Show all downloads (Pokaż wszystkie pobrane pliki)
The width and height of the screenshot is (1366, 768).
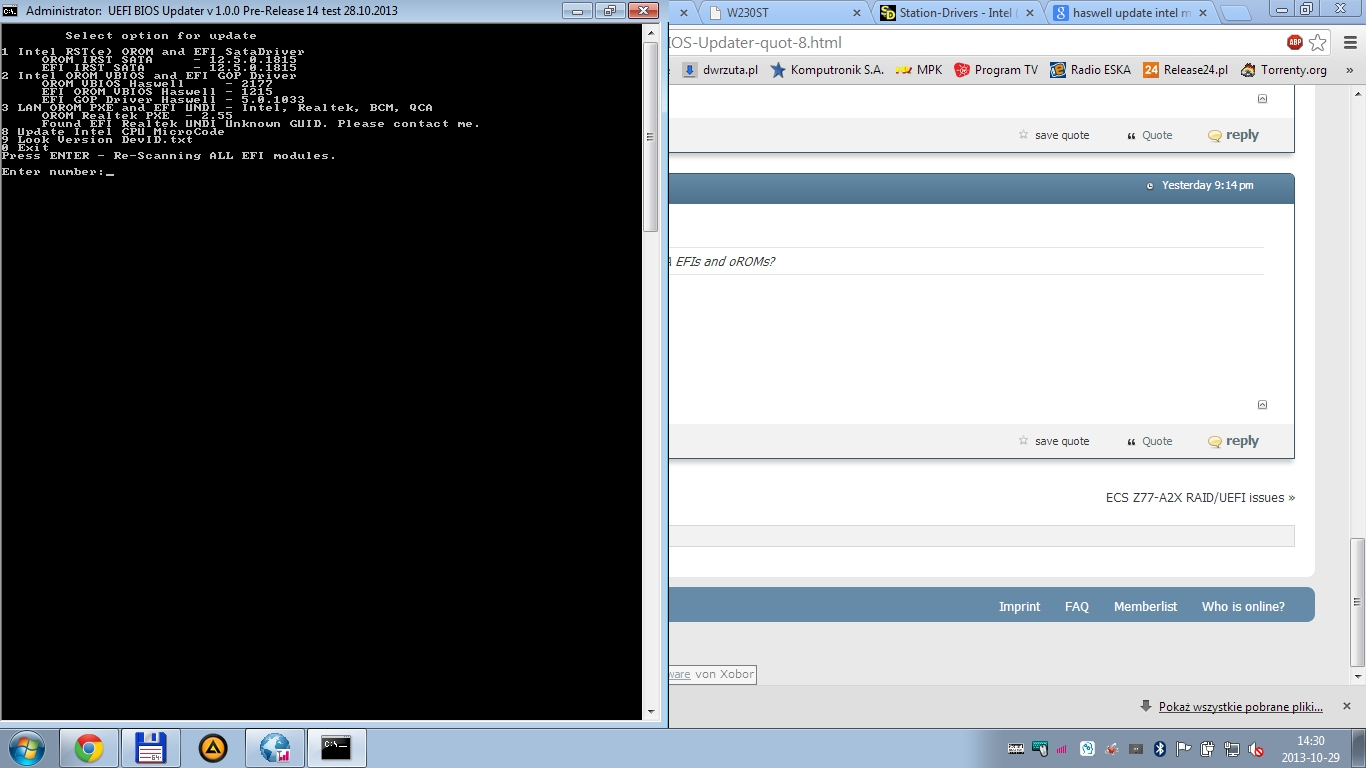coord(1240,707)
